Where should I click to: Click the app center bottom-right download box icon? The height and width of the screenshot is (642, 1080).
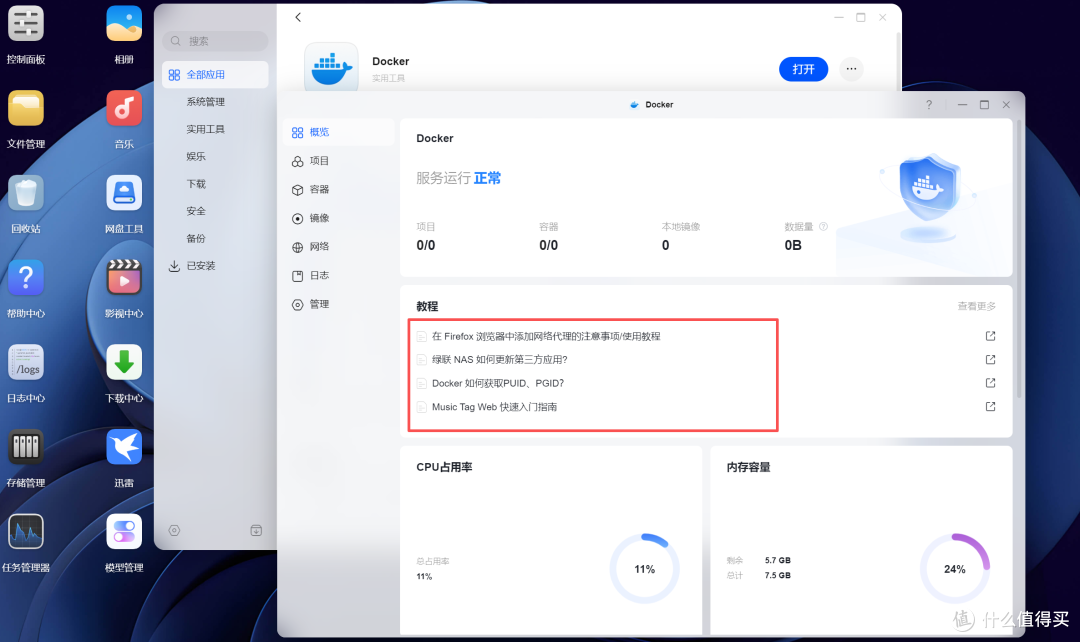coord(256,530)
